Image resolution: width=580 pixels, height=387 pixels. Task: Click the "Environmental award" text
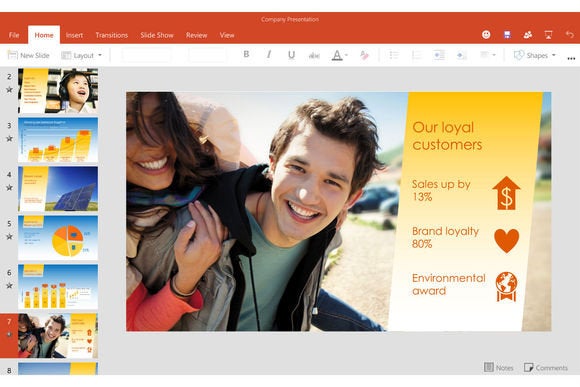(448, 284)
